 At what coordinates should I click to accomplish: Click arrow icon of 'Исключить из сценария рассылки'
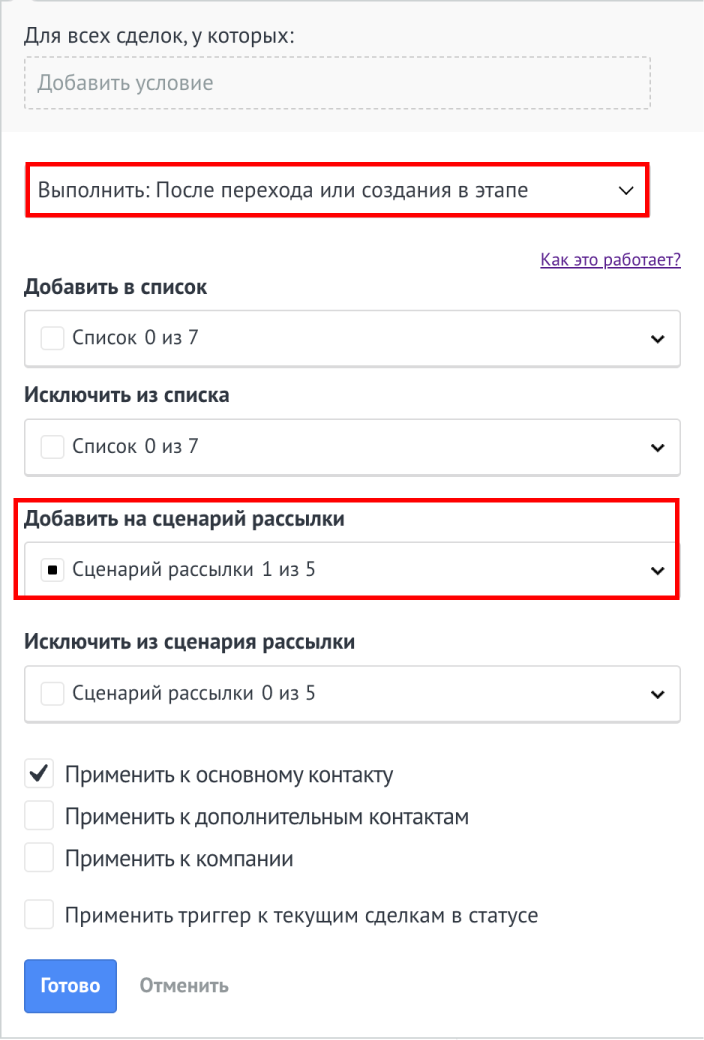click(x=657, y=694)
